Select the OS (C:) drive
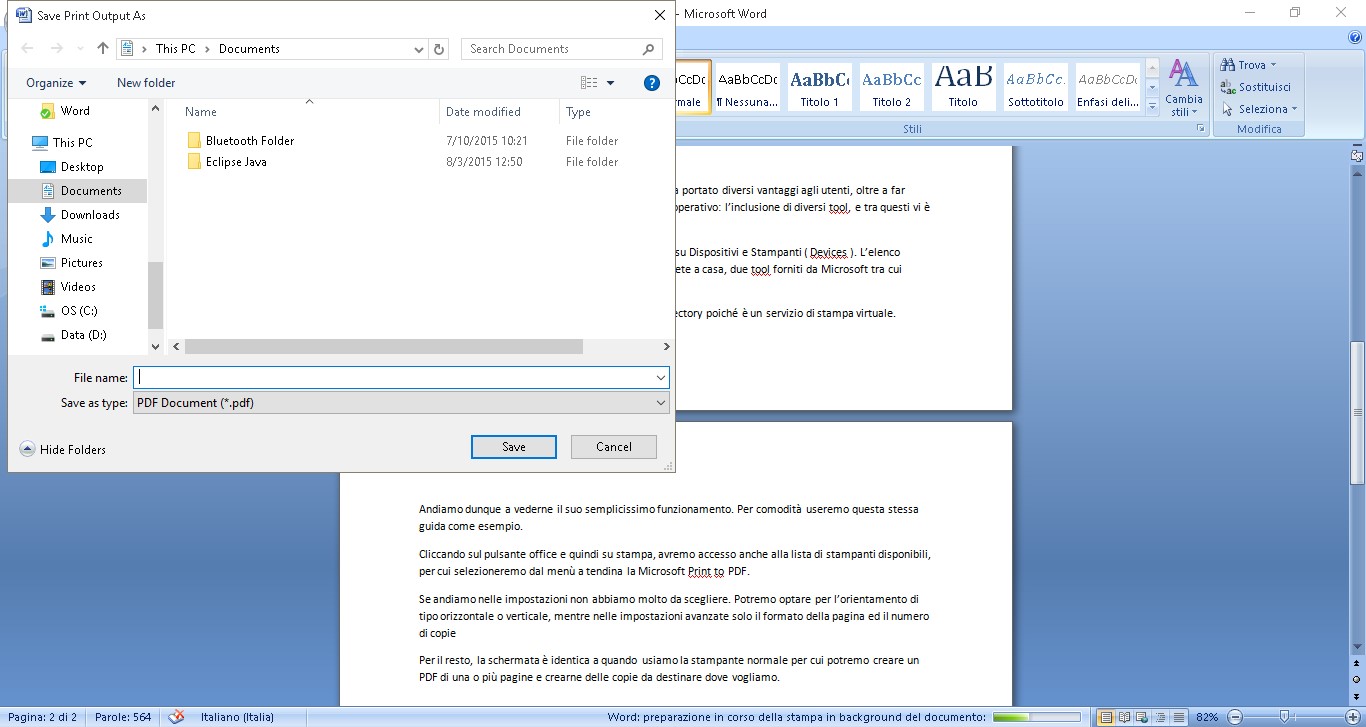Viewport: 1366px width, 727px height. click(79, 311)
